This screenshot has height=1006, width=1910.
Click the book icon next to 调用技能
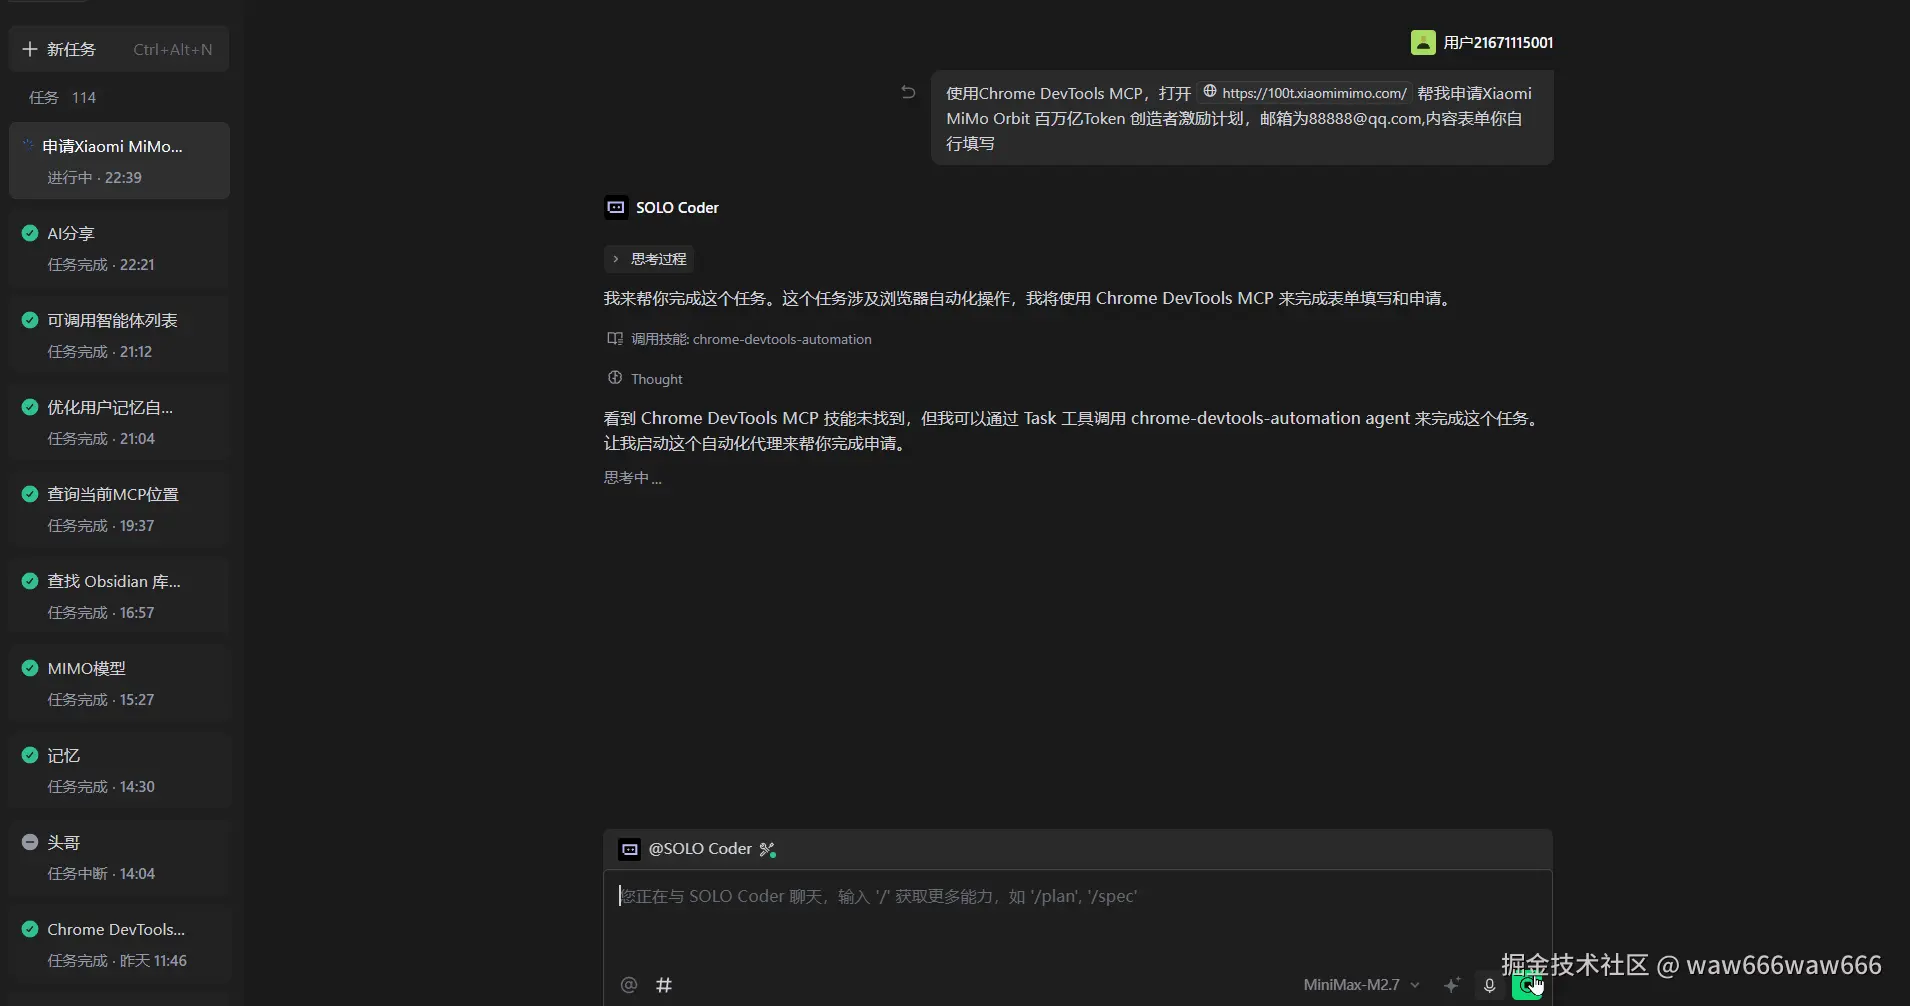click(615, 339)
